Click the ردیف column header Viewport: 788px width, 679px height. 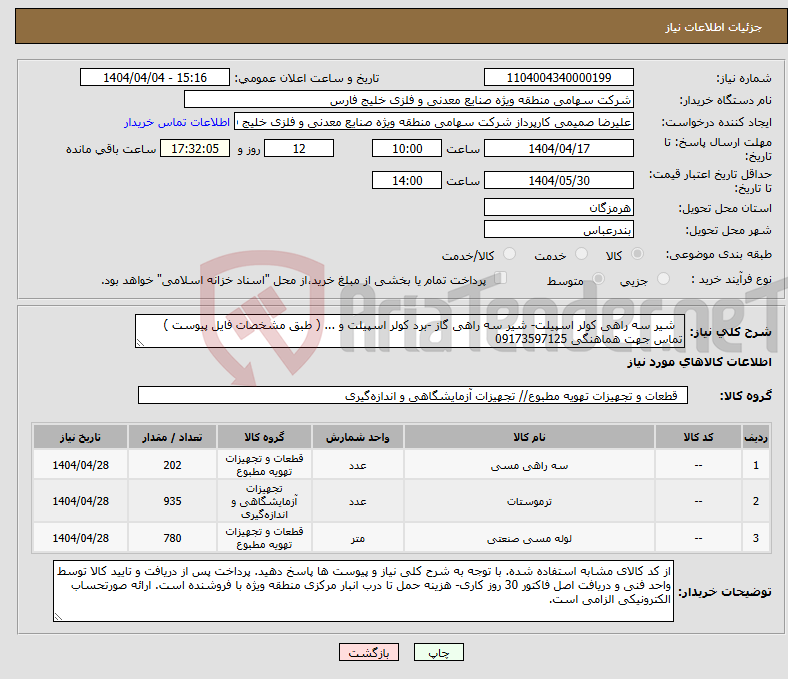point(755,437)
